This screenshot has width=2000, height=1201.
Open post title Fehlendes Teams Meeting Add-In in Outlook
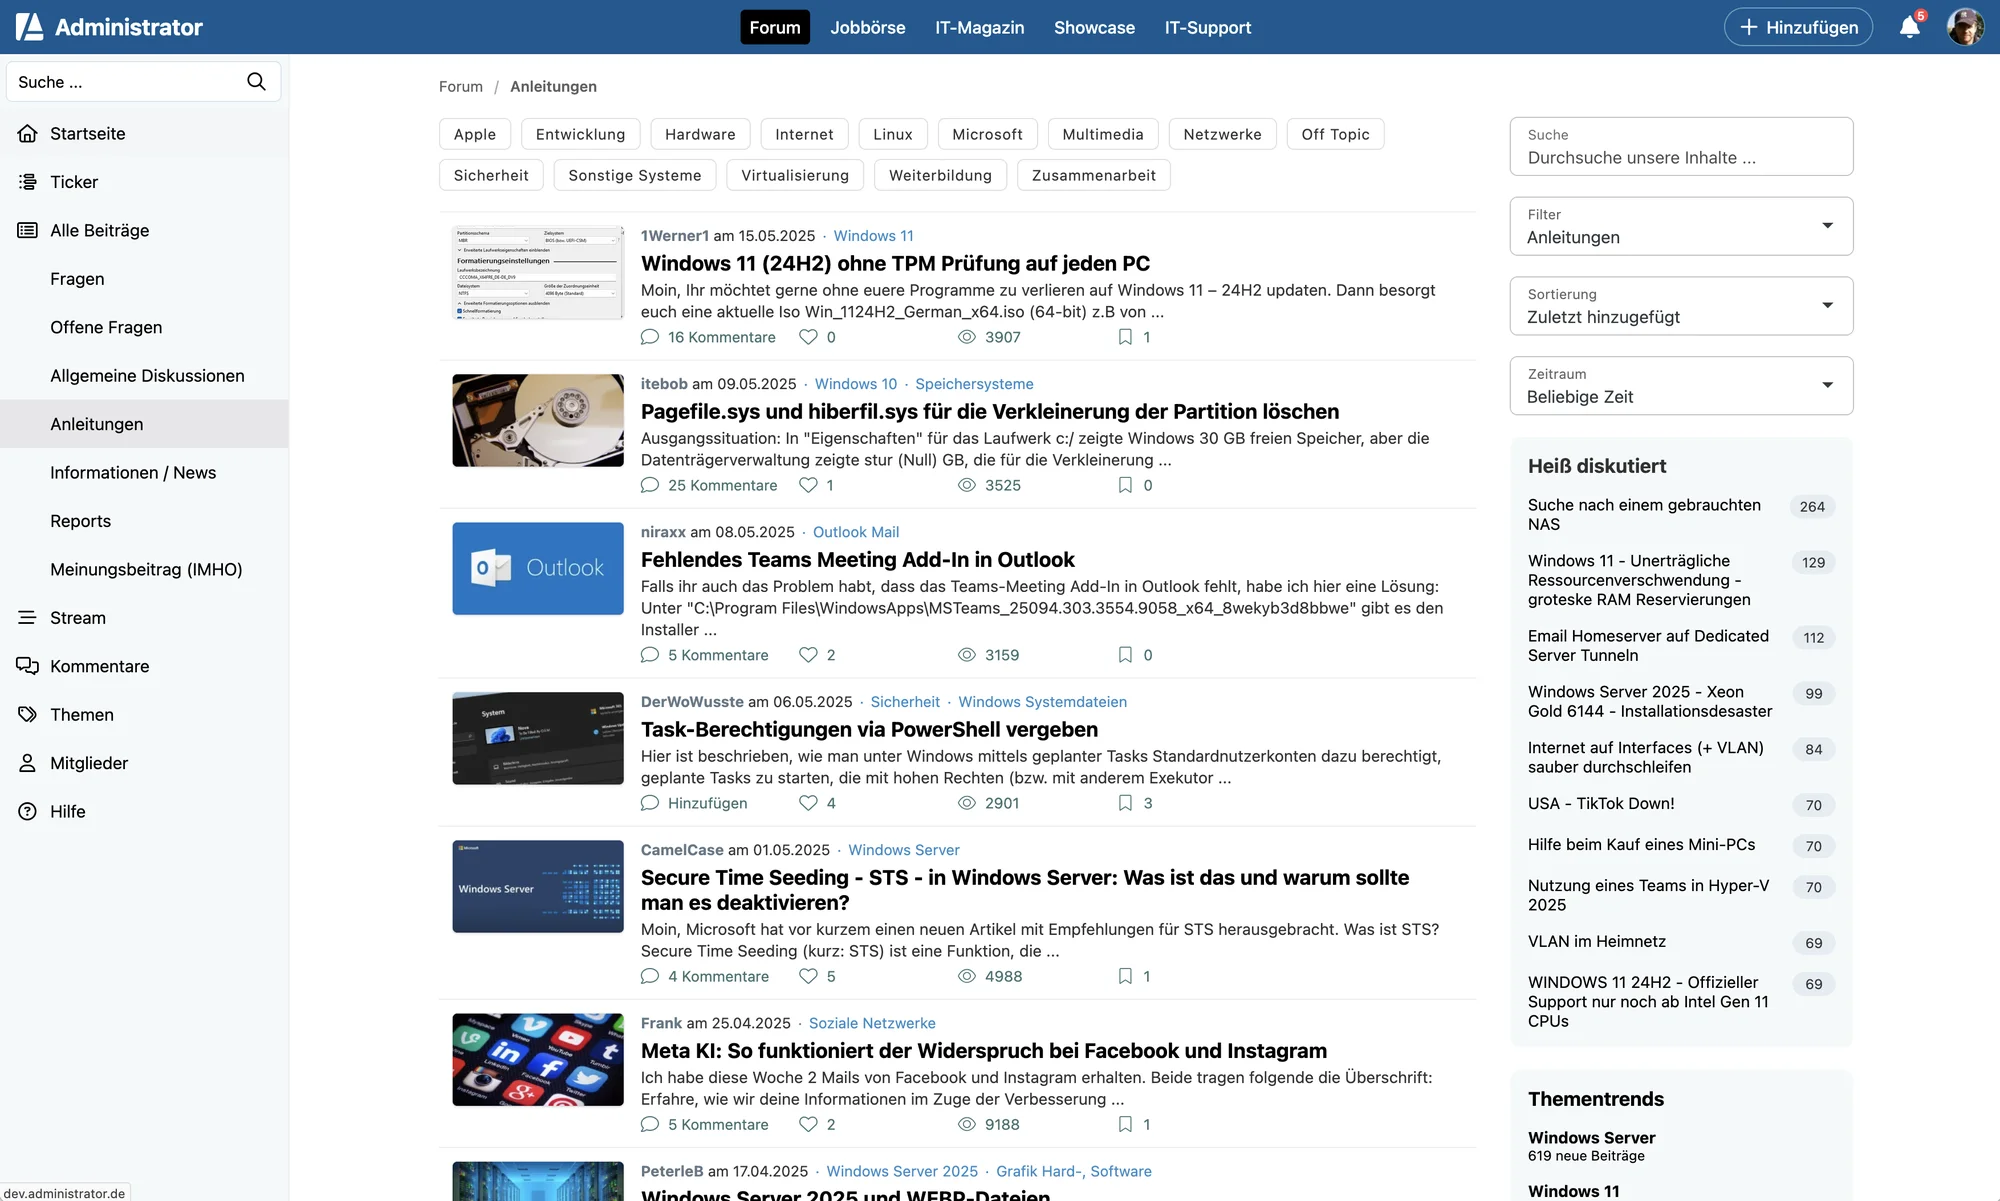[858, 560]
